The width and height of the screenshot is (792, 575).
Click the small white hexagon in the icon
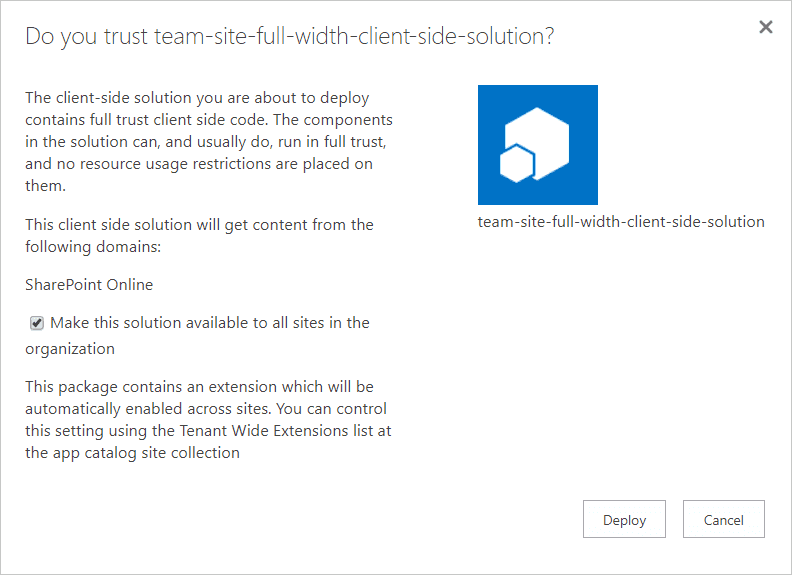517,164
